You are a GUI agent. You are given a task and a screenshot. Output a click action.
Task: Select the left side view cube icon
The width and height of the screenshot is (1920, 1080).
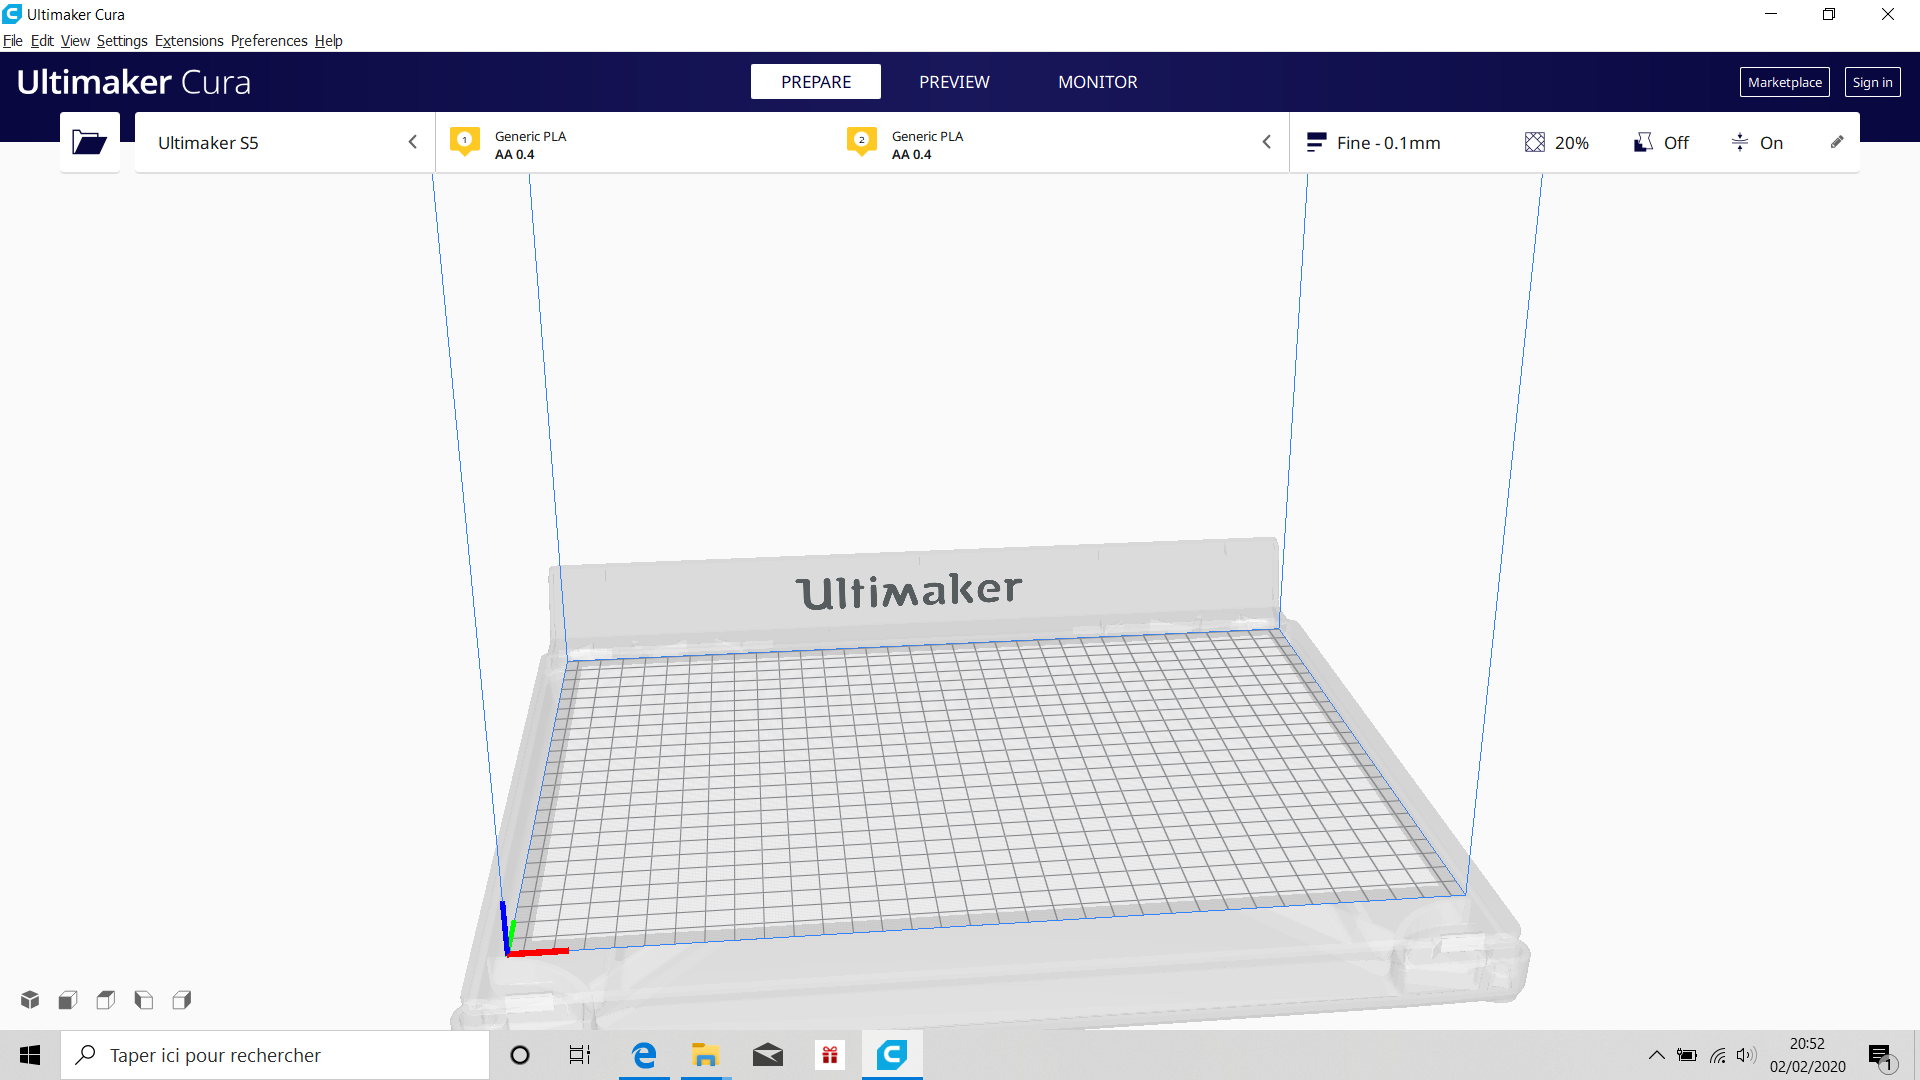[x=144, y=999]
